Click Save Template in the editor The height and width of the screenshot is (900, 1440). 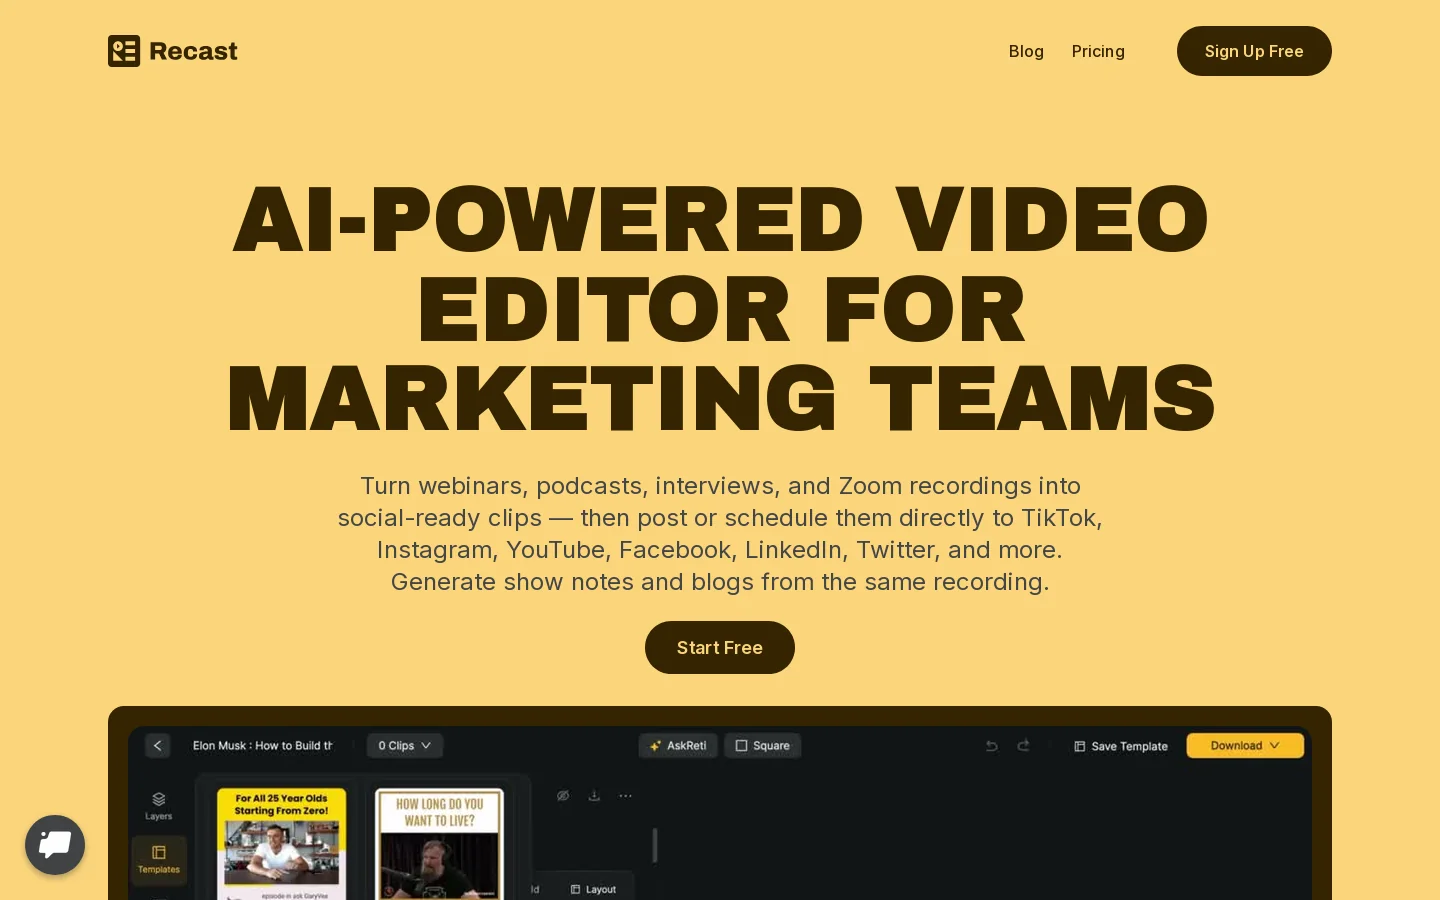[1121, 746]
